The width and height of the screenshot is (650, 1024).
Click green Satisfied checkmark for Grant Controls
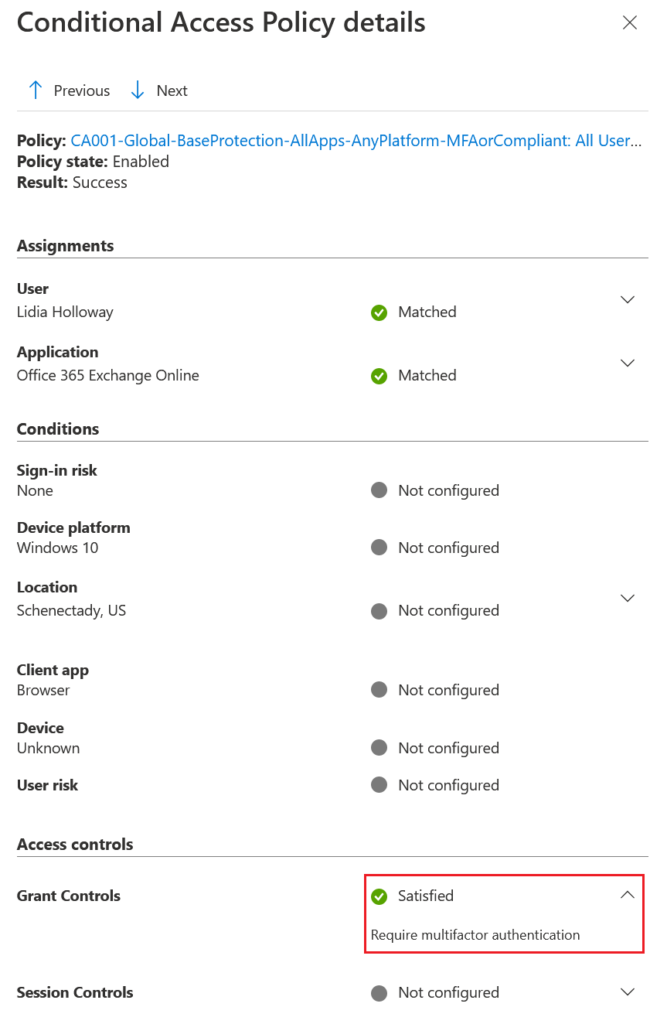coord(379,896)
